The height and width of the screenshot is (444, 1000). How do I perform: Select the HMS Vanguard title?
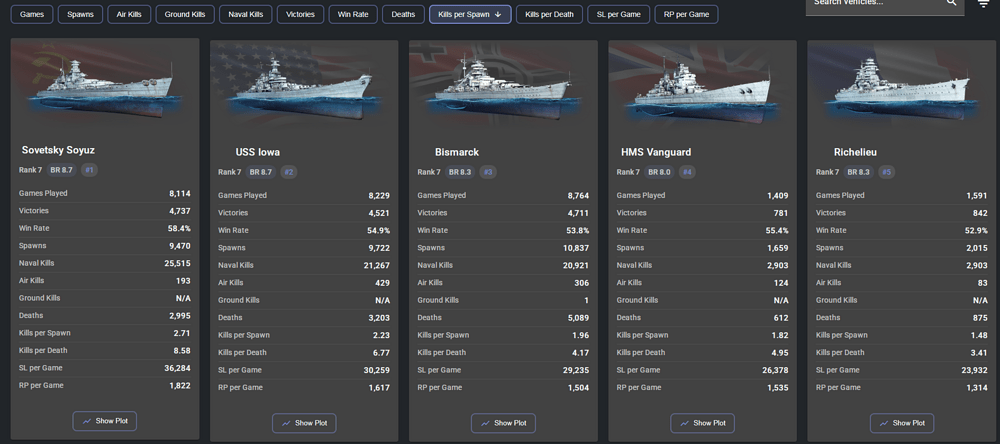point(656,152)
